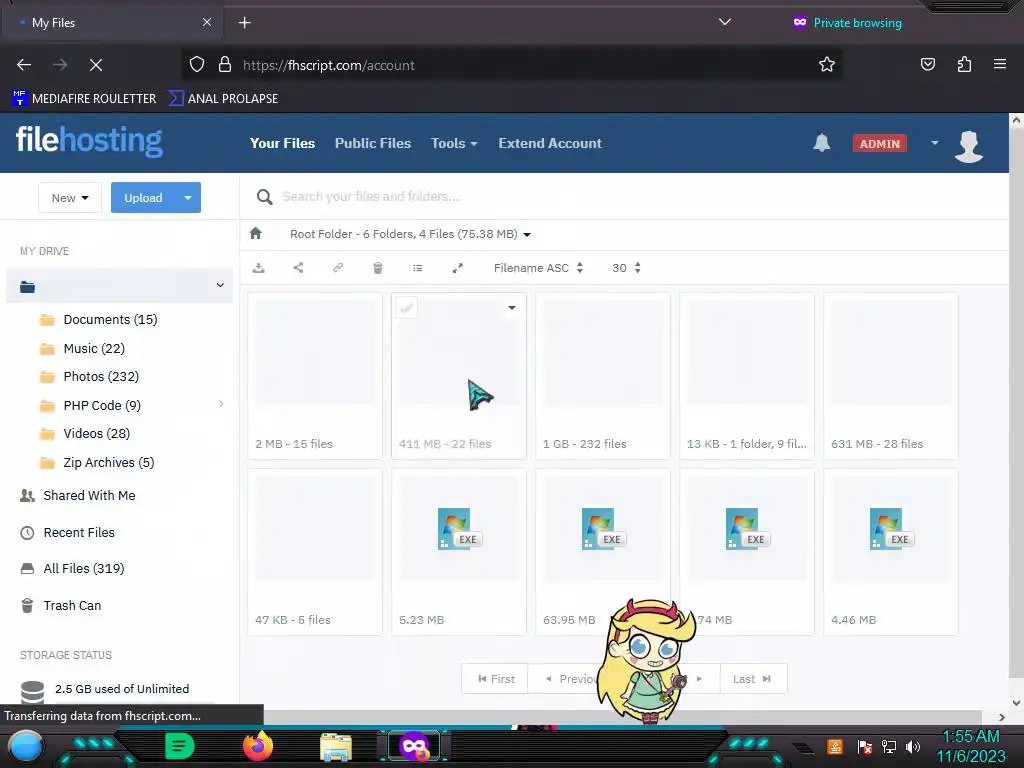Go back with browser back arrow
This screenshot has height=768, width=1024.
24,65
